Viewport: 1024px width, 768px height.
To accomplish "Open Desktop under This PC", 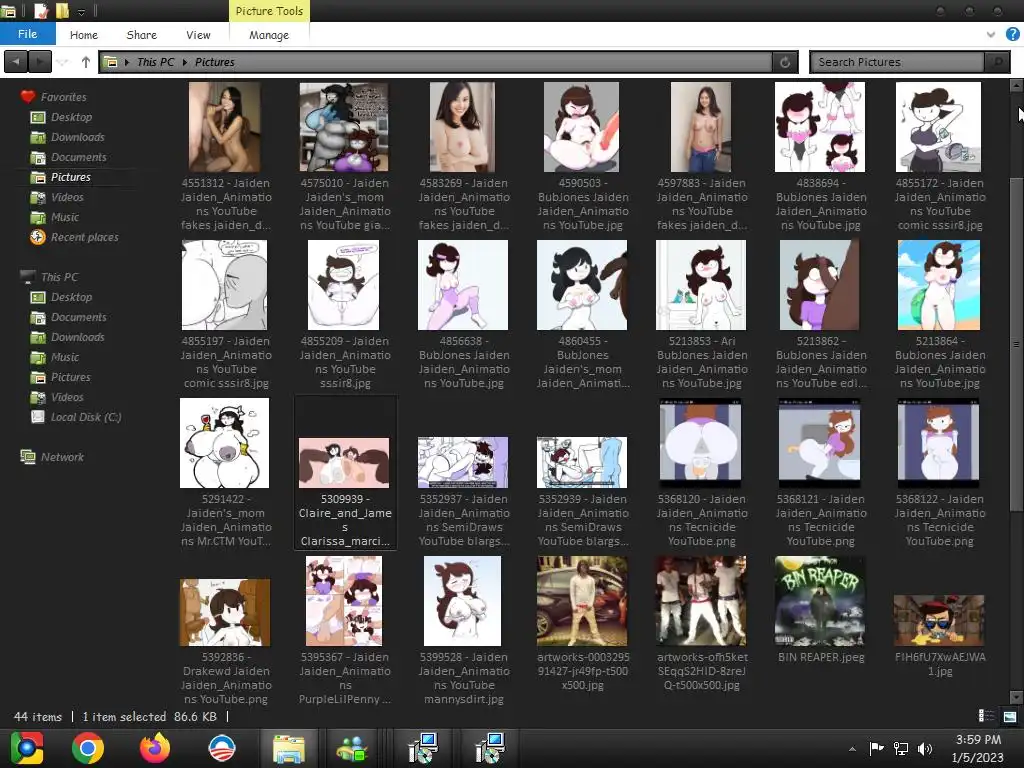I will (x=71, y=297).
